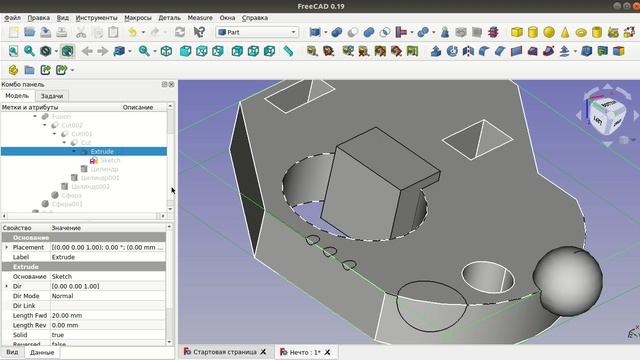Select Сфера001 in model tree
This screenshot has height=360, width=640.
tap(67, 204)
